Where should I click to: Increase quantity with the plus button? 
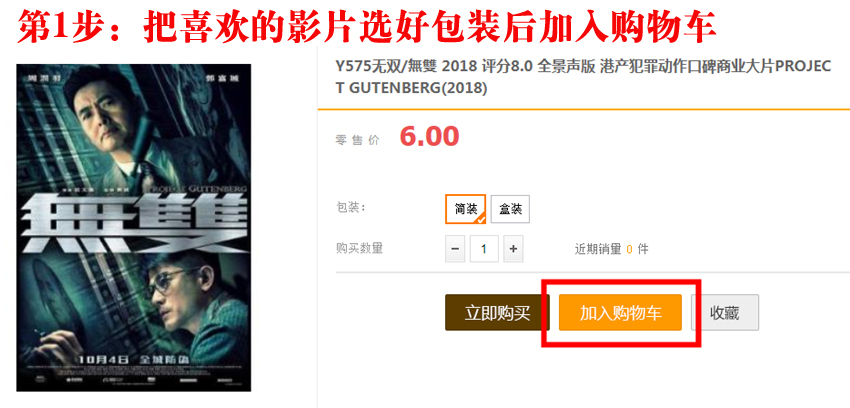click(x=513, y=249)
